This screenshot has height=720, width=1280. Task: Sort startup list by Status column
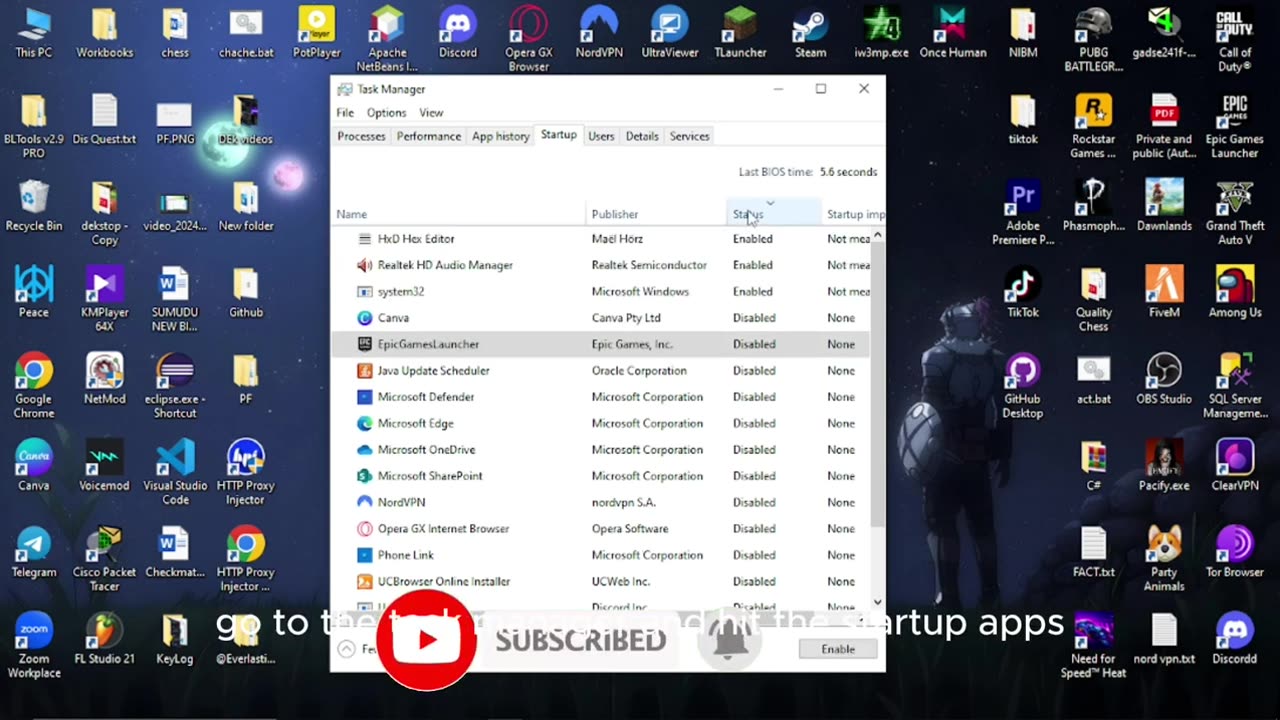pyautogui.click(x=774, y=212)
